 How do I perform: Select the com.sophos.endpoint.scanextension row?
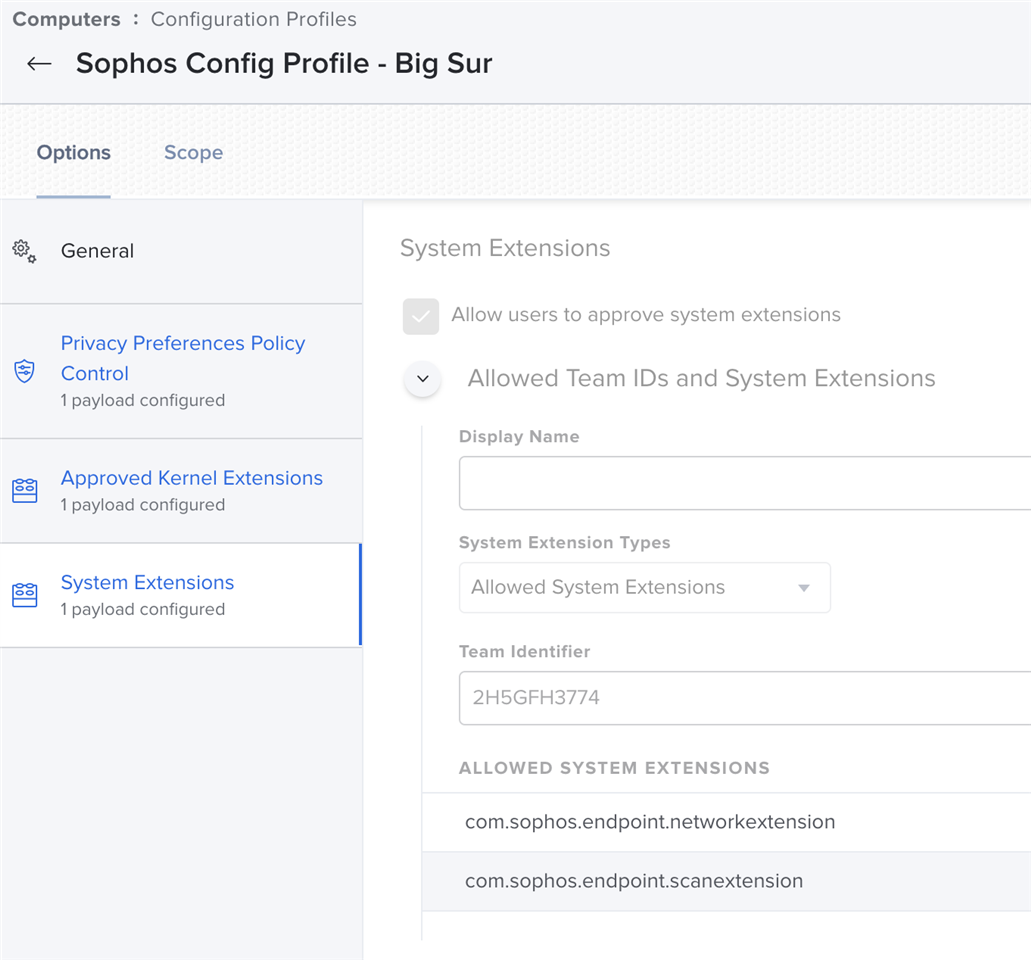pos(727,881)
